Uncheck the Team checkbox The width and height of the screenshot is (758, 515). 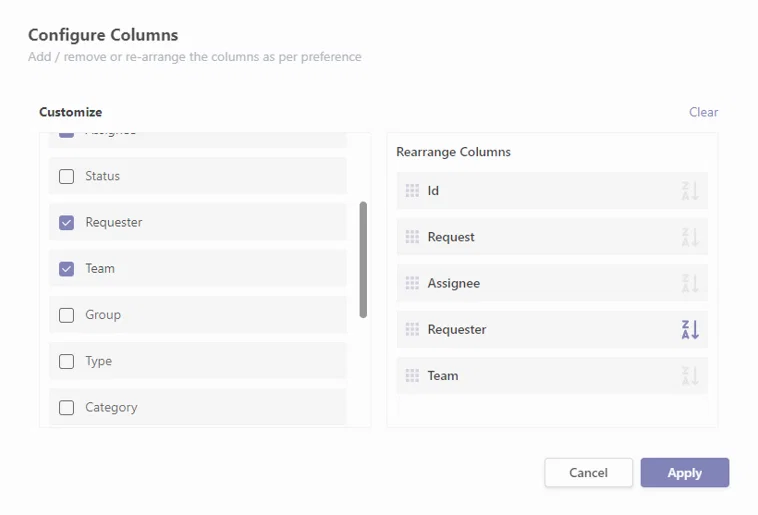[x=66, y=269]
